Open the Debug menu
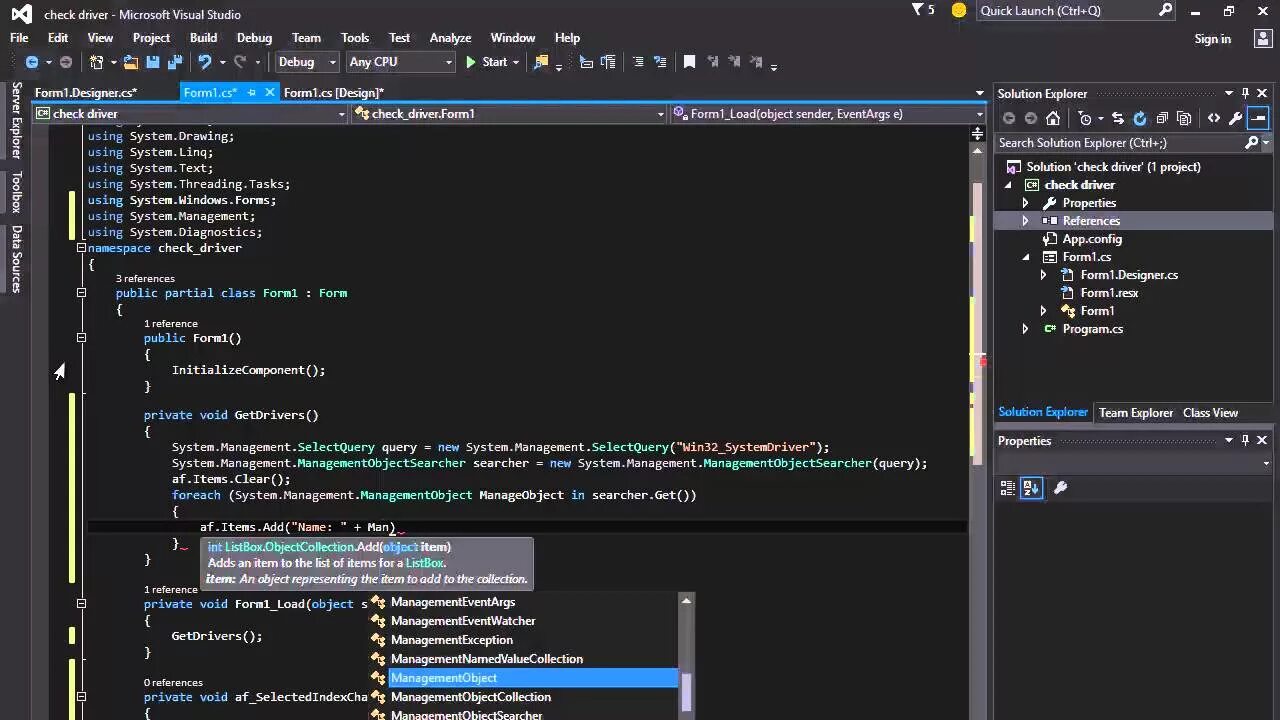The image size is (1280, 720). click(254, 38)
